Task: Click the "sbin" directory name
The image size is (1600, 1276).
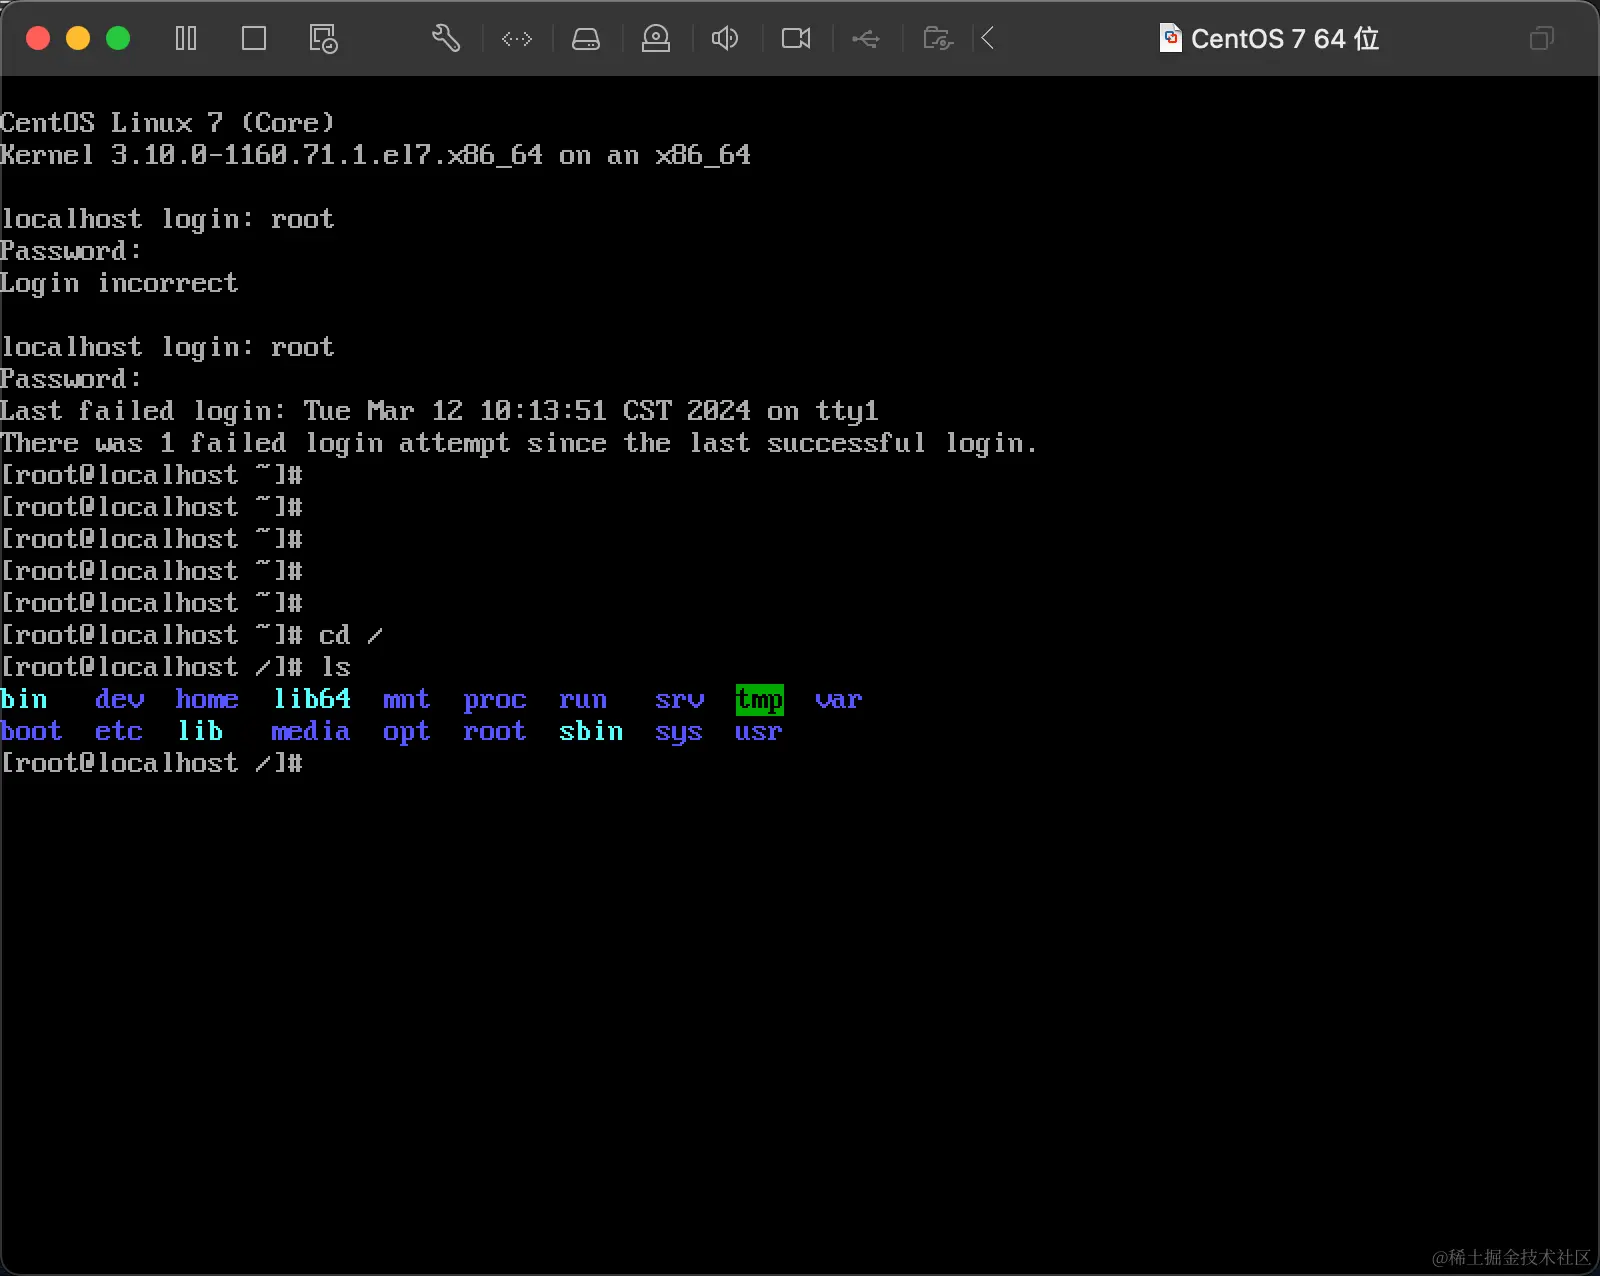Action: point(591,731)
